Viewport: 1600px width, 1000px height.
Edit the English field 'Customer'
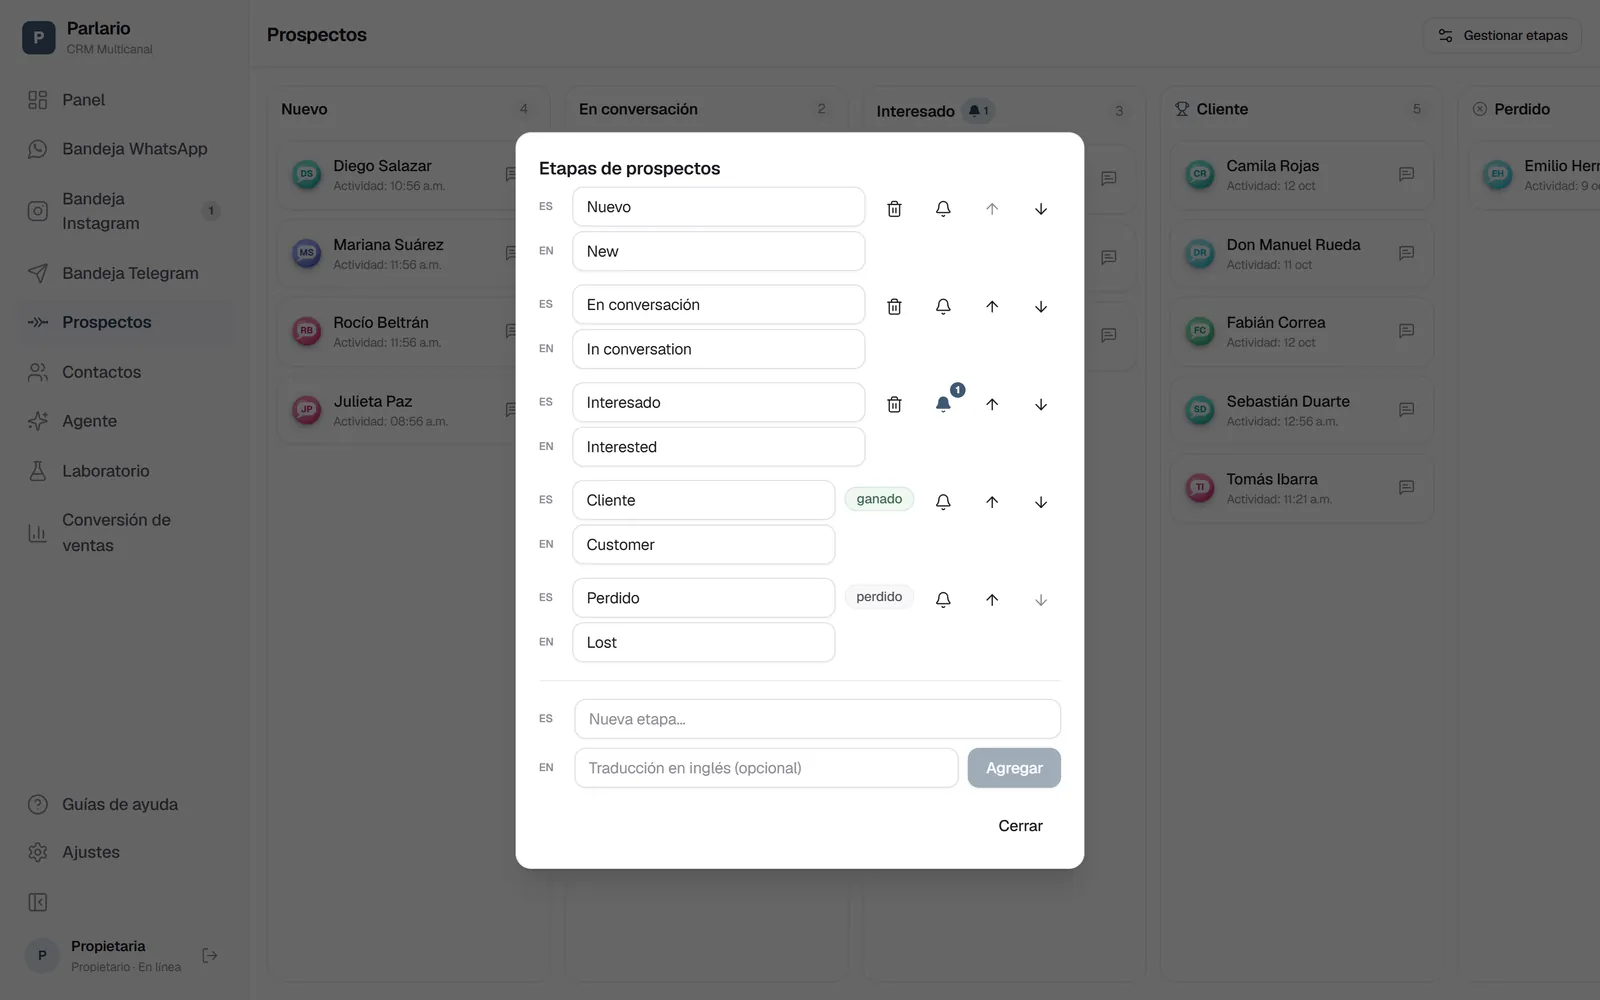pyautogui.click(x=703, y=545)
